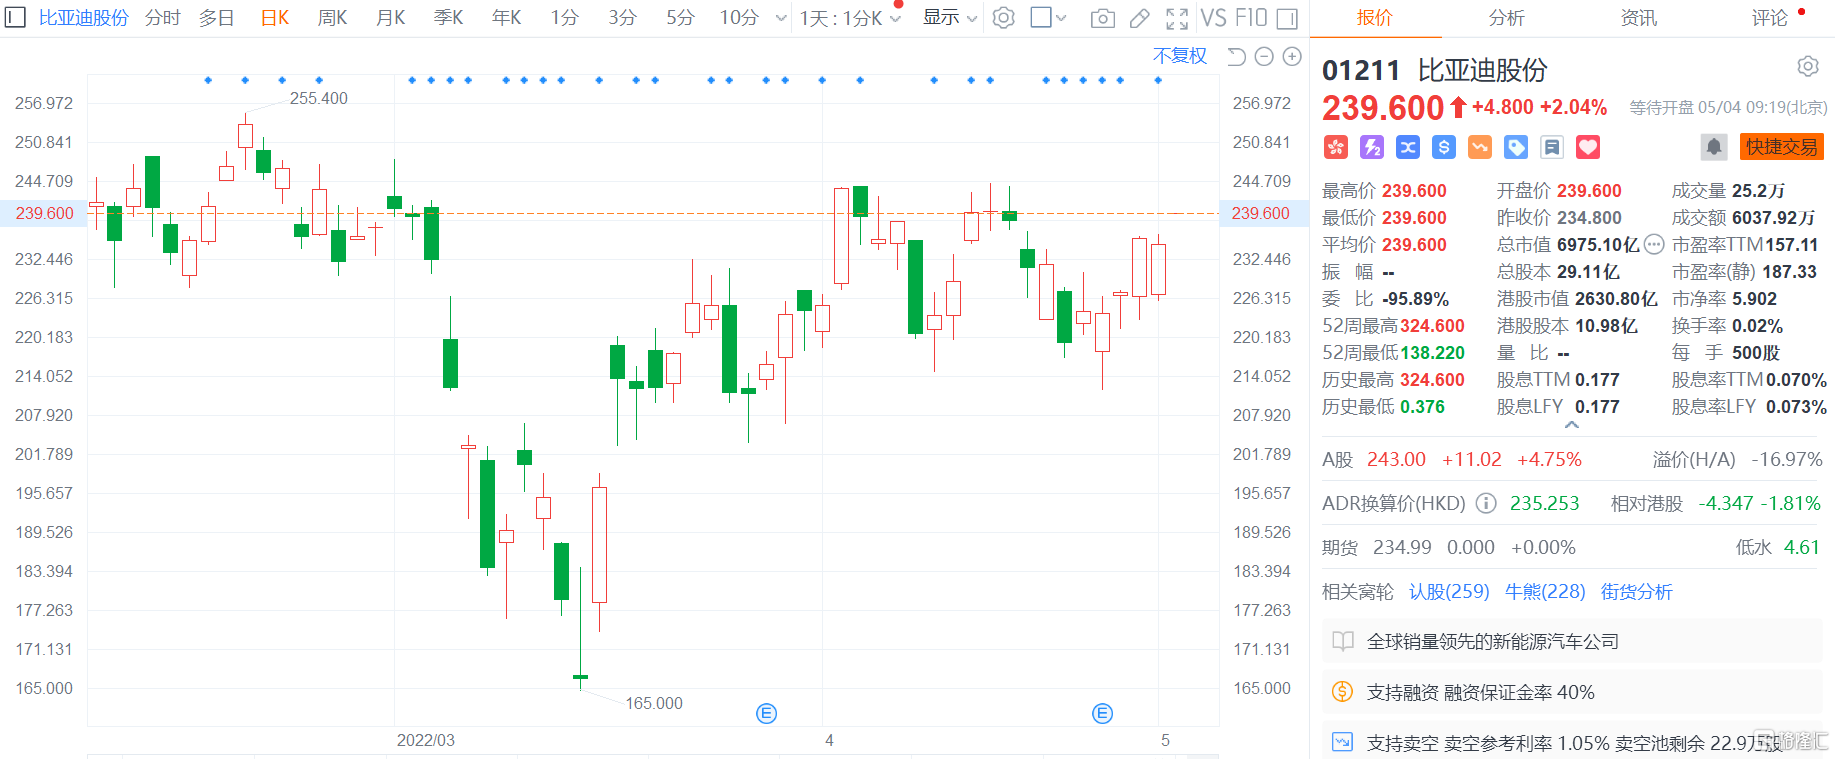Toggle right quote panel visibility icon
The width and height of the screenshot is (1836, 759).
1288,18
